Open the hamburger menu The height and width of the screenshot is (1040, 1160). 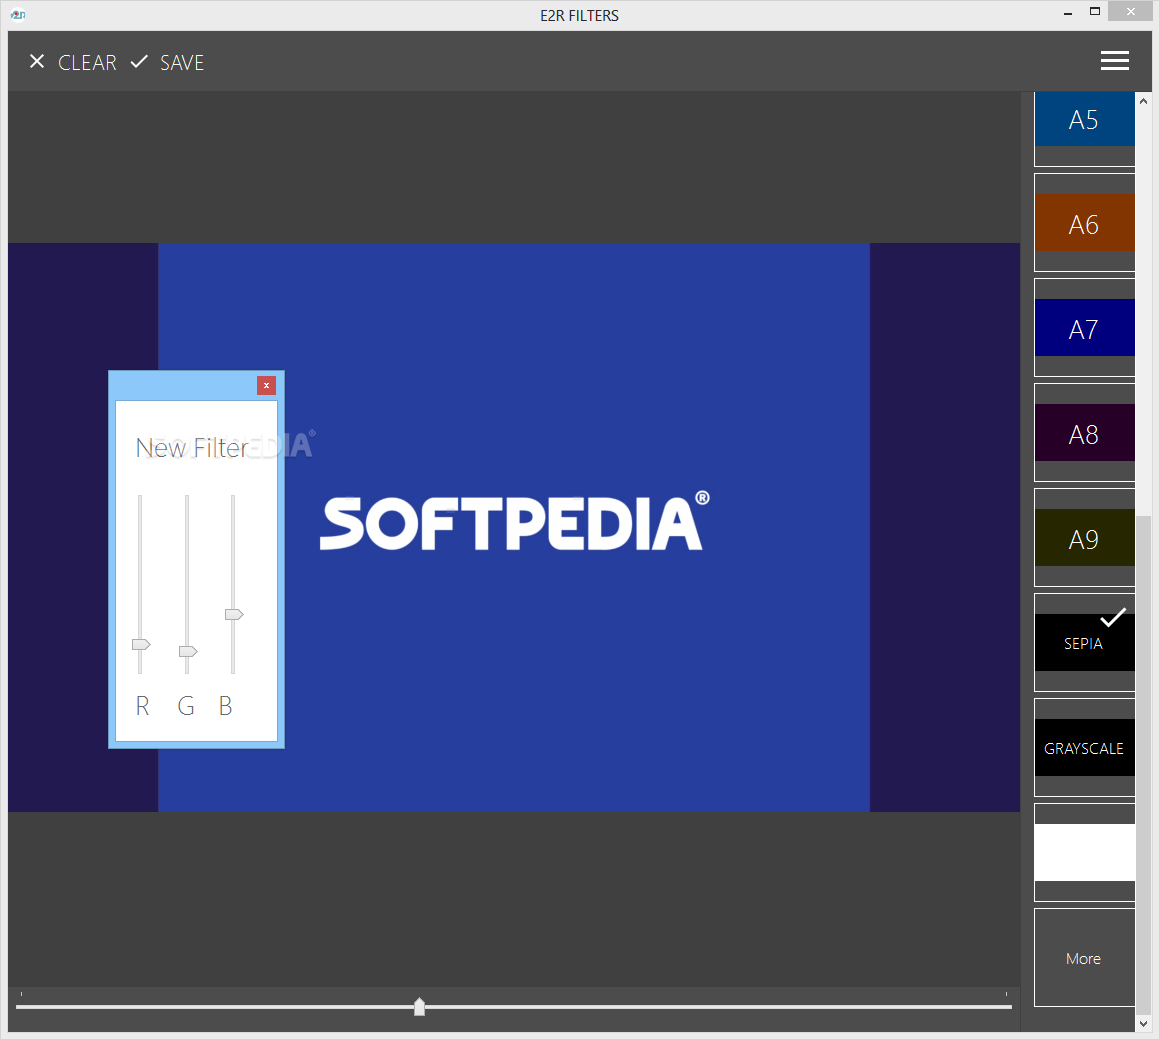point(1114,61)
